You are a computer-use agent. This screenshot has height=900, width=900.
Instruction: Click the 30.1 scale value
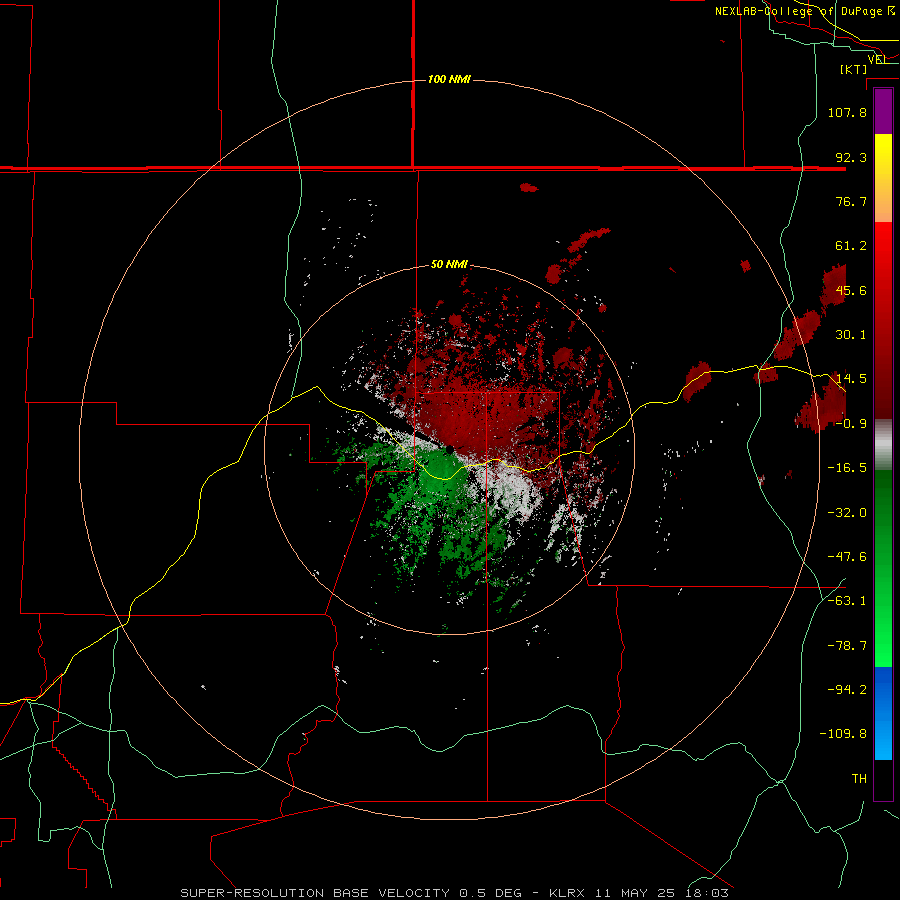point(851,335)
